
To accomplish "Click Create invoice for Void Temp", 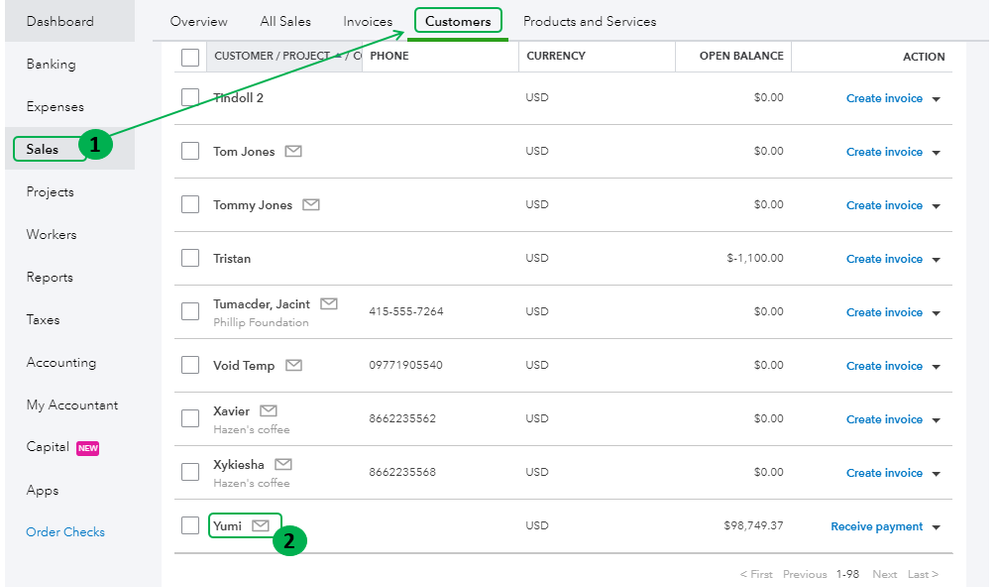I will tap(884, 366).
